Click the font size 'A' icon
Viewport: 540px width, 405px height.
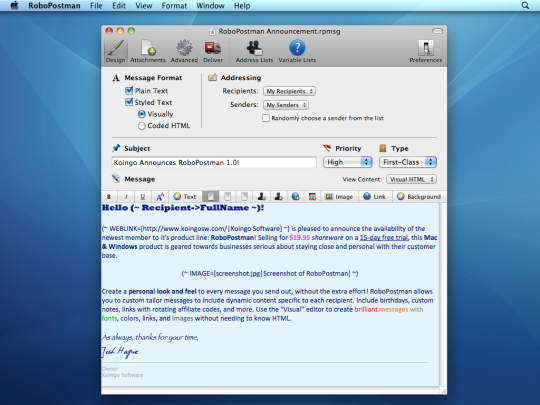click(160, 197)
